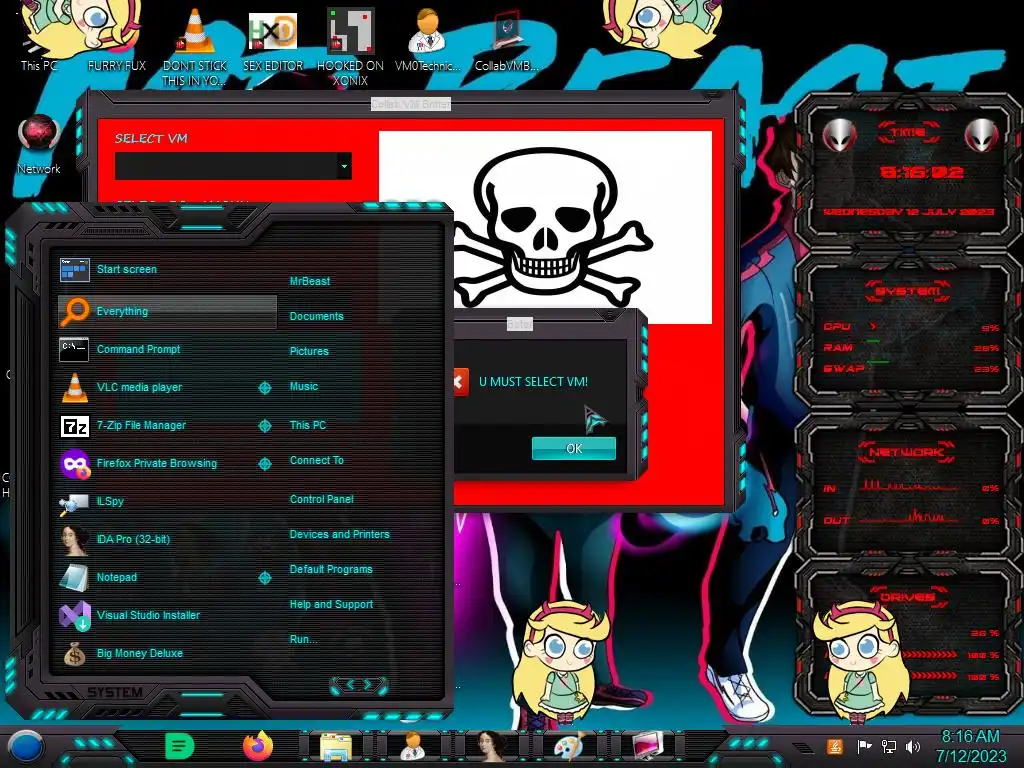
Task: Select This PC in start menu right column
Action: pos(308,425)
